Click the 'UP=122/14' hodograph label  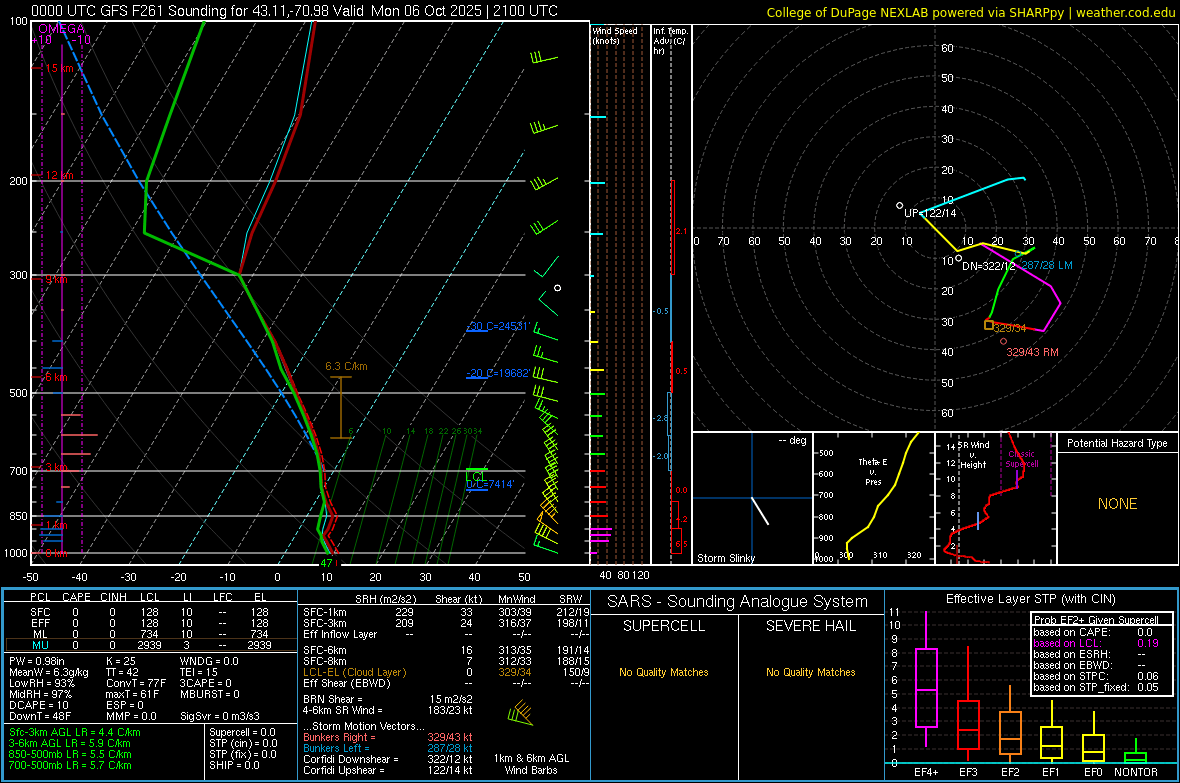click(930, 213)
